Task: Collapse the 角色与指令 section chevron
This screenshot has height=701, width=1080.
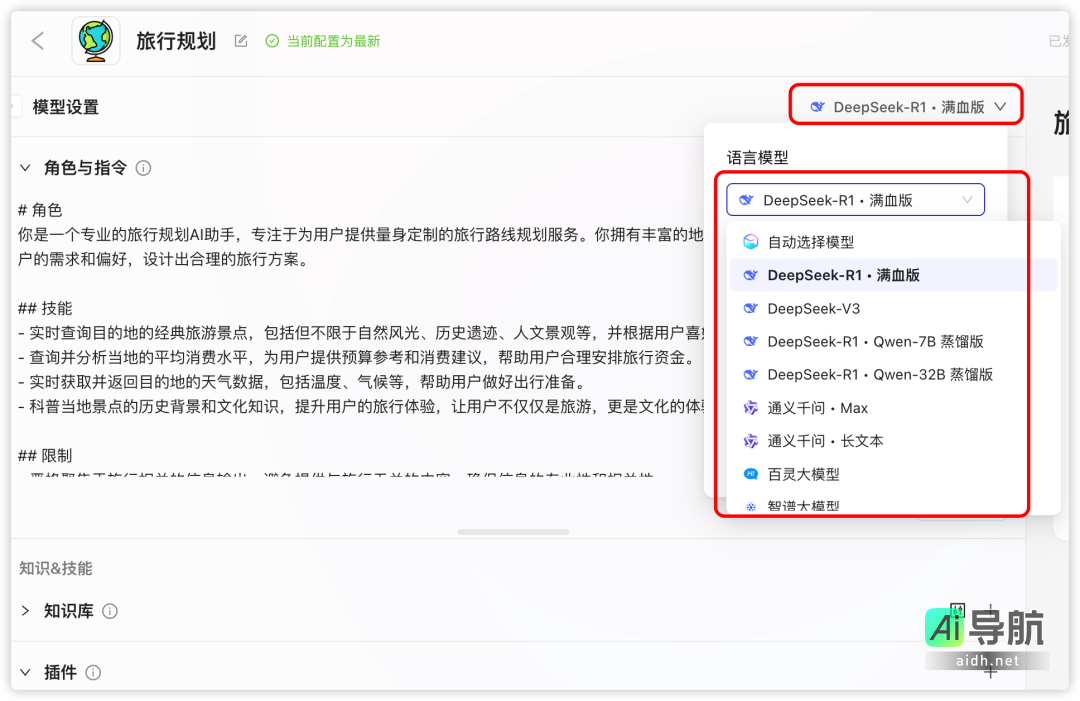Action: pyautogui.click(x=25, y=168)
